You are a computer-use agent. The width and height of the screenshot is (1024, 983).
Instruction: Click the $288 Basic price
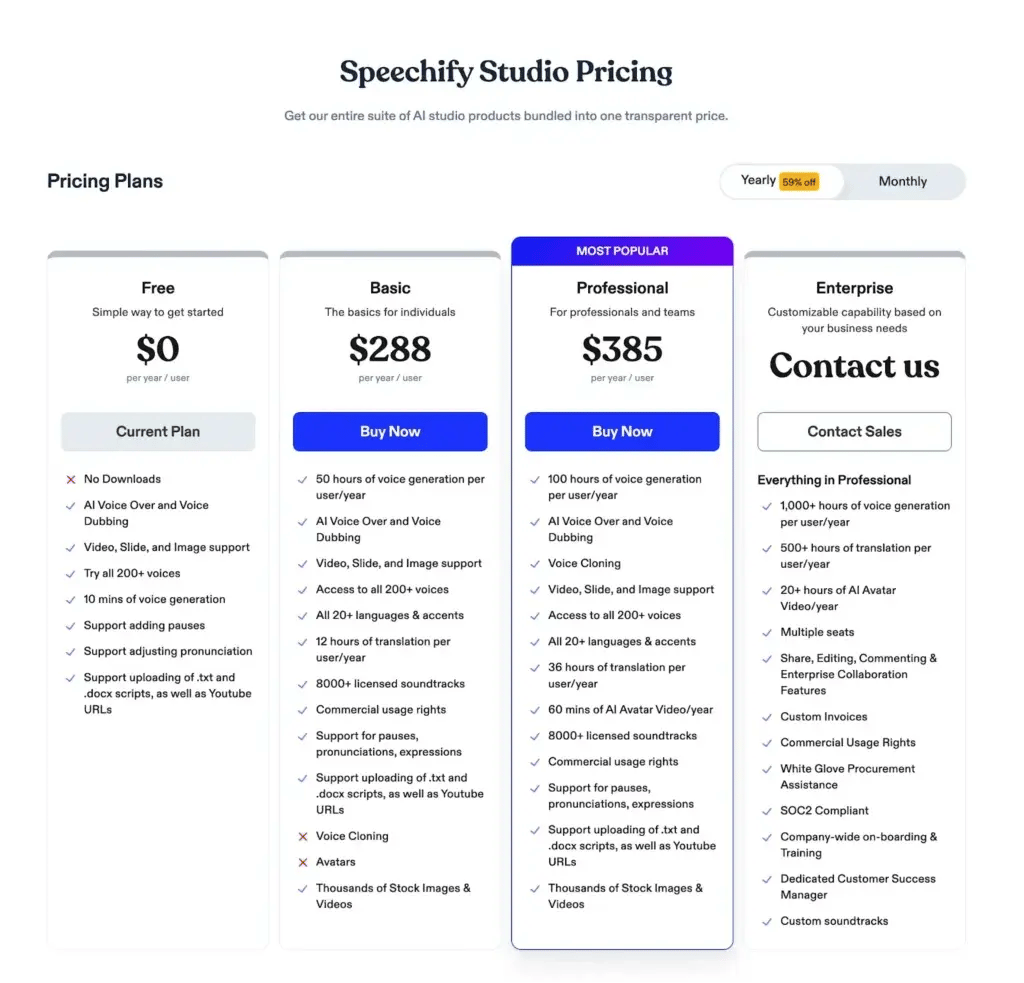point(390,349)
